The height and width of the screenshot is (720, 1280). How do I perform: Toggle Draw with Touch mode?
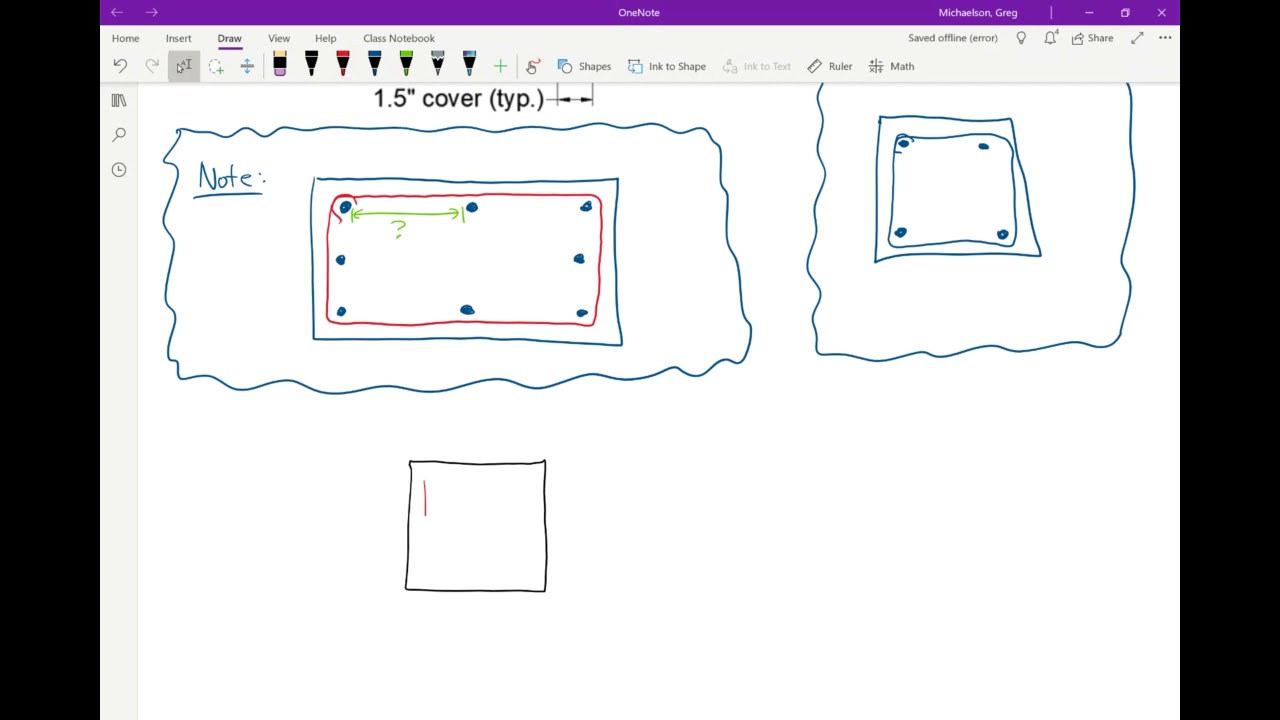[x=532, y=66]
